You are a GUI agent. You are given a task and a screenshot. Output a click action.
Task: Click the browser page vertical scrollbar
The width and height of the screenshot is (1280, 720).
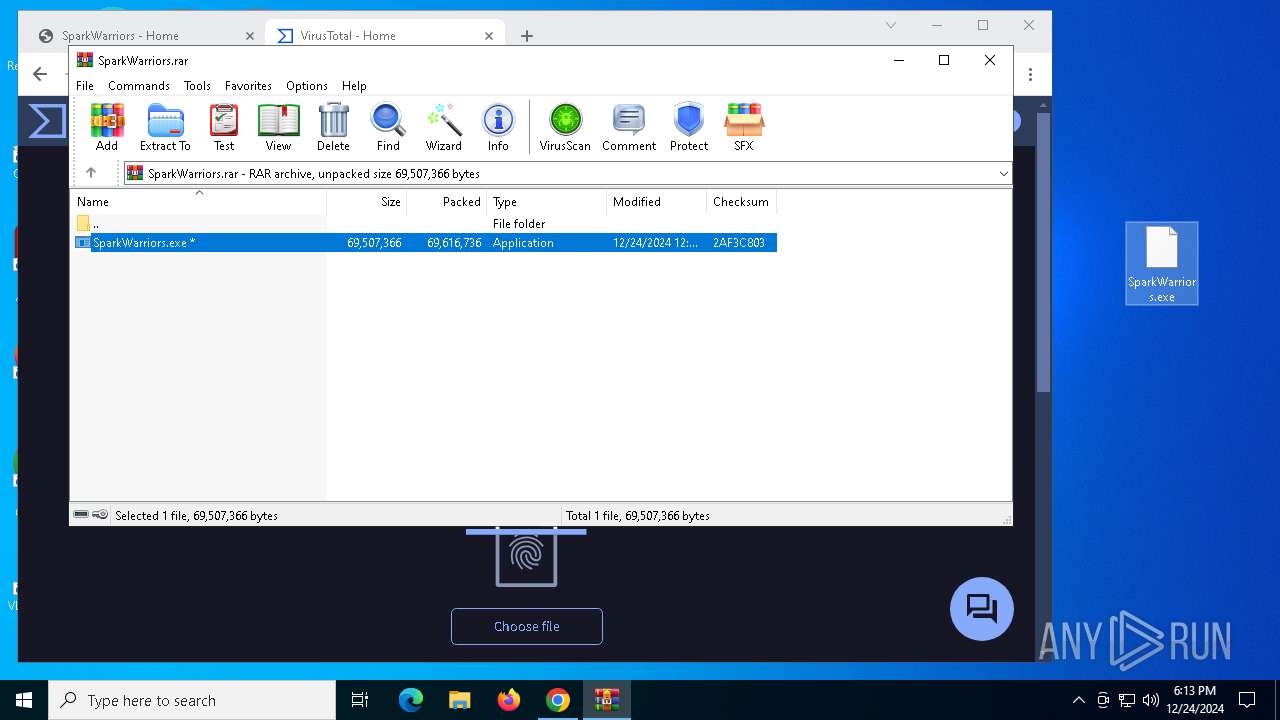(1043, 252)
